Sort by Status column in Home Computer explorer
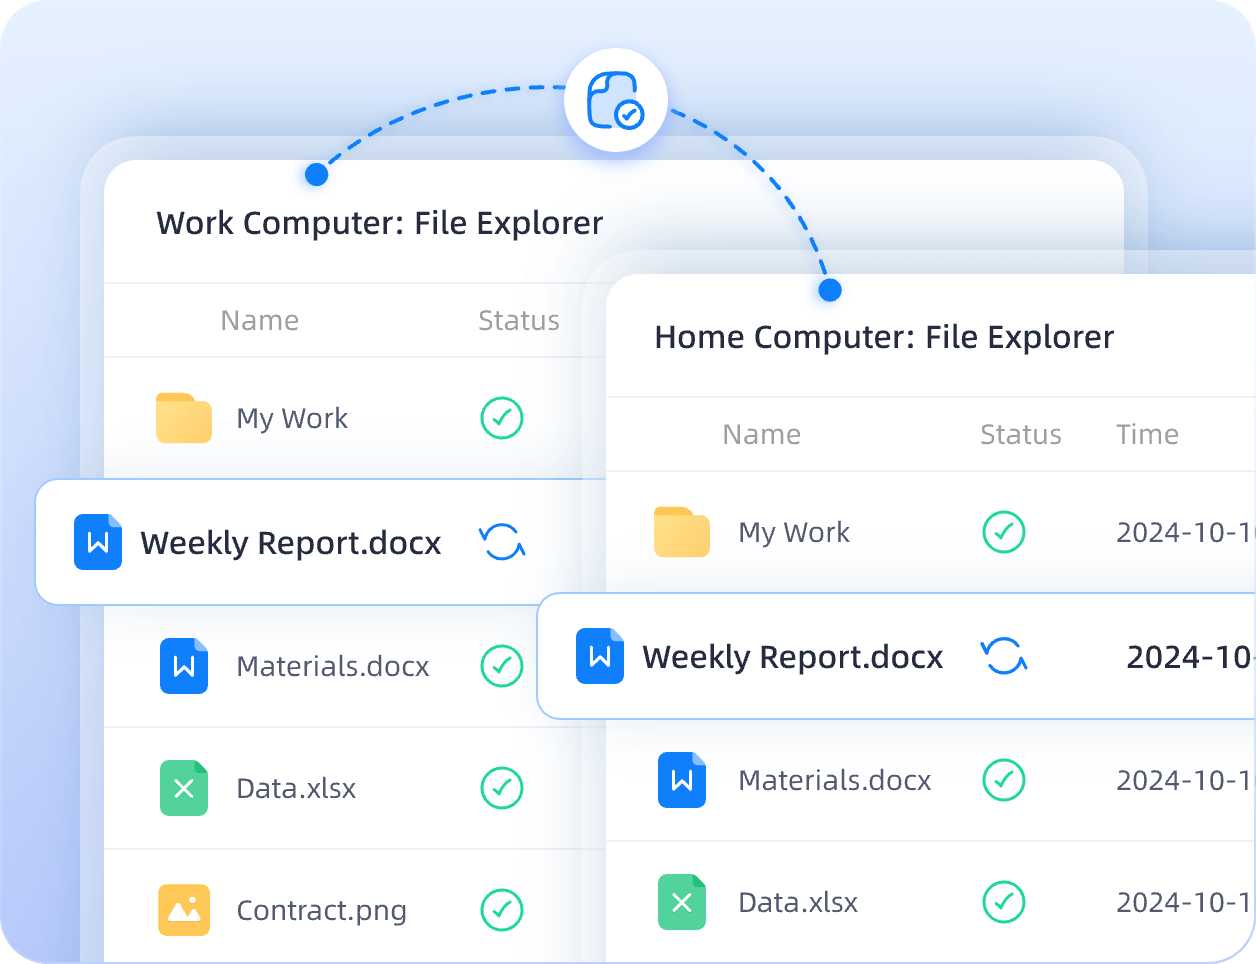This screenshot has width=1256, height=964. 1020,434
